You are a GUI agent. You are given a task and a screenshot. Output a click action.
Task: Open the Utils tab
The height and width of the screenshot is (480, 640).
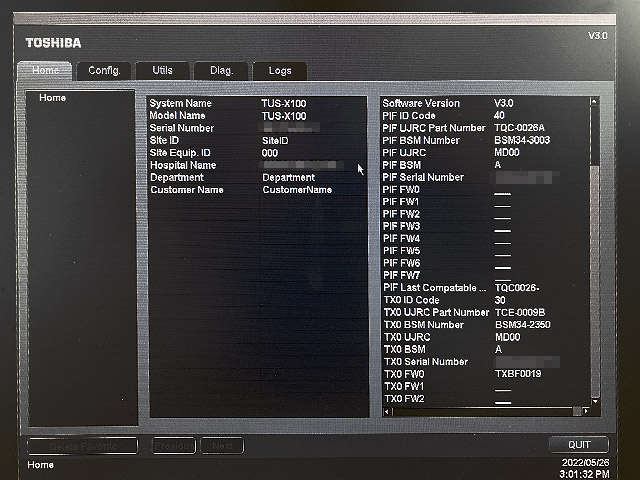[162, 71]
